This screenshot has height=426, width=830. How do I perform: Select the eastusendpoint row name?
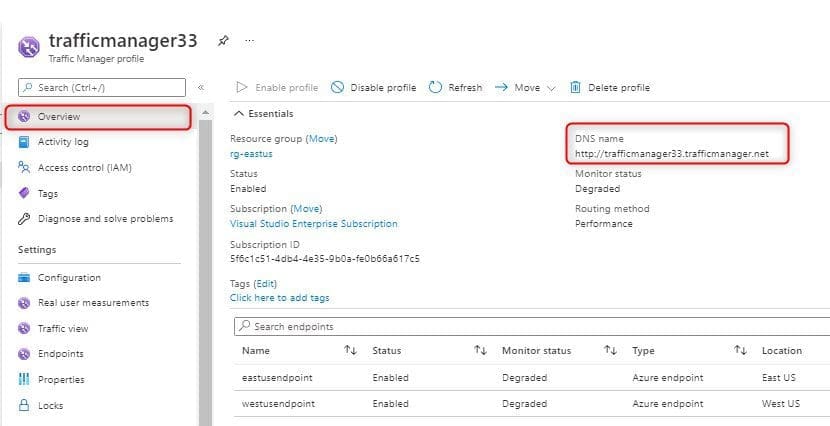[277, 378]
